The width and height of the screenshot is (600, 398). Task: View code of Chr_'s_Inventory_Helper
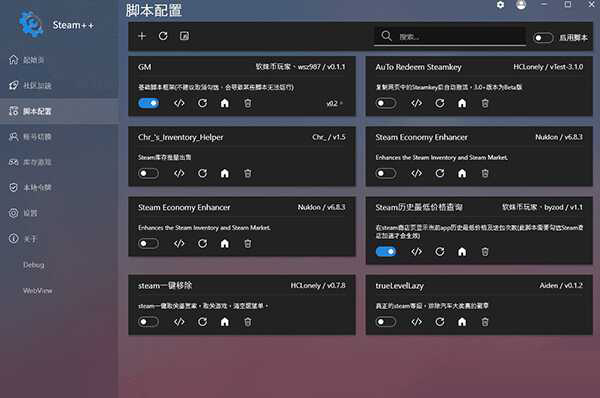[179, 173]
